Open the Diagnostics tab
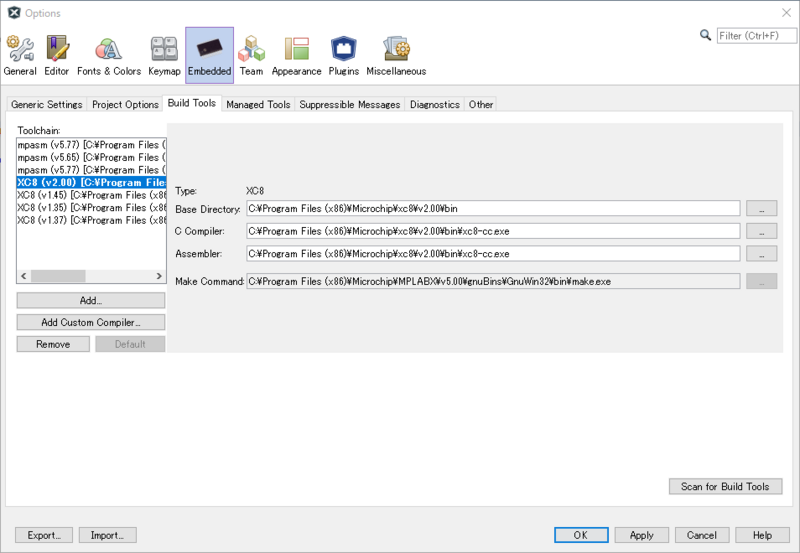 coord(435,104)
